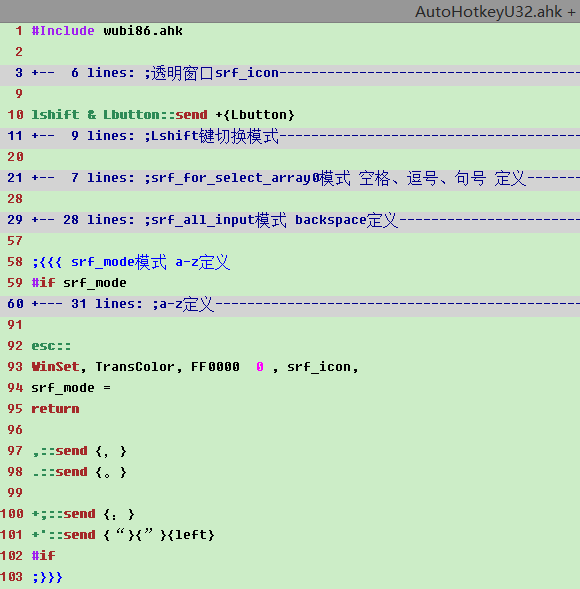The width and height of the screenshot is (580, 589).
Task: Click the {left} key text on line 101
Action: [191, 535]
